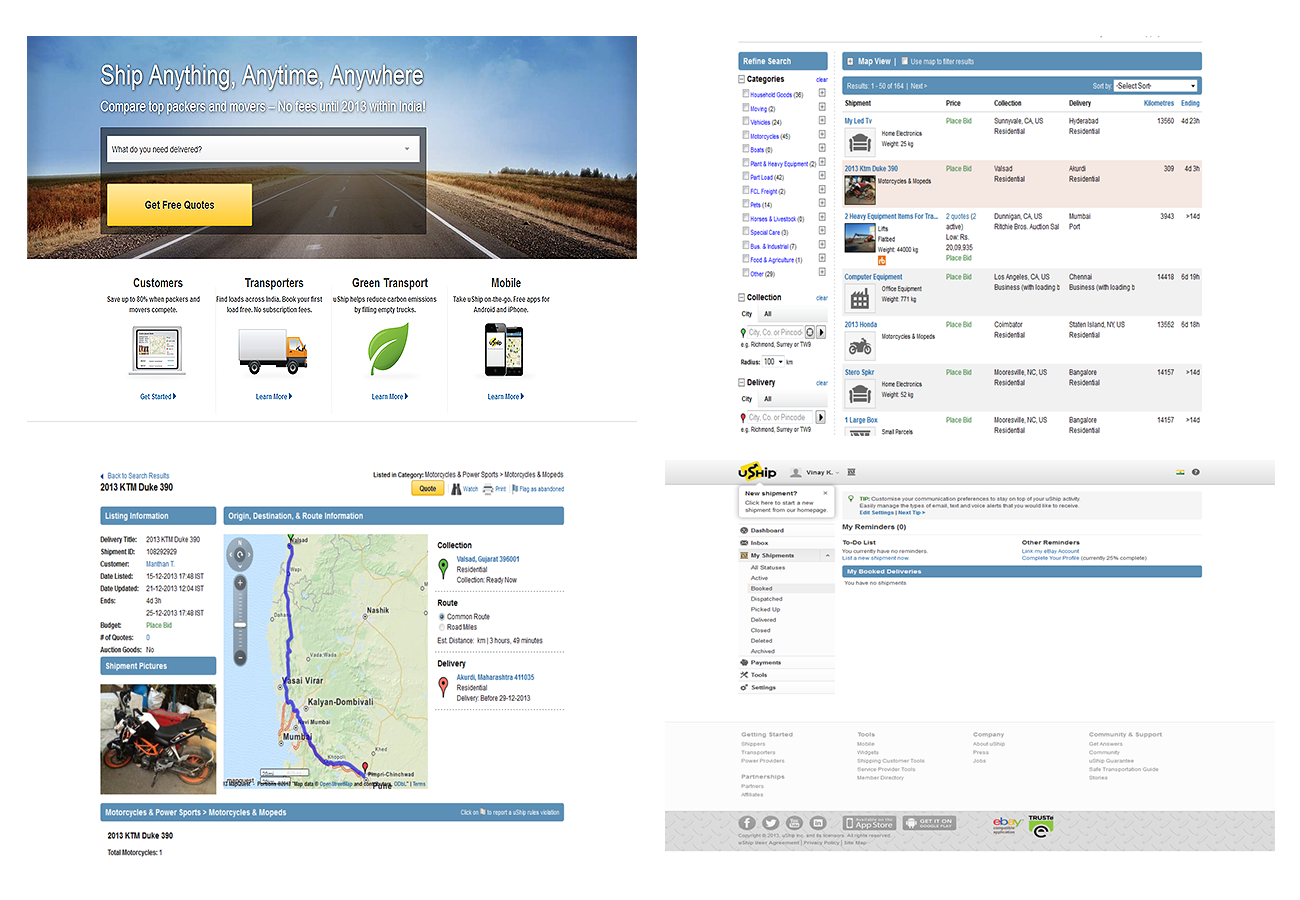Click the green leaf Green Transport image
Image resolution: width=1300 pixels, height=900 pixels.
tap(389, 349)
